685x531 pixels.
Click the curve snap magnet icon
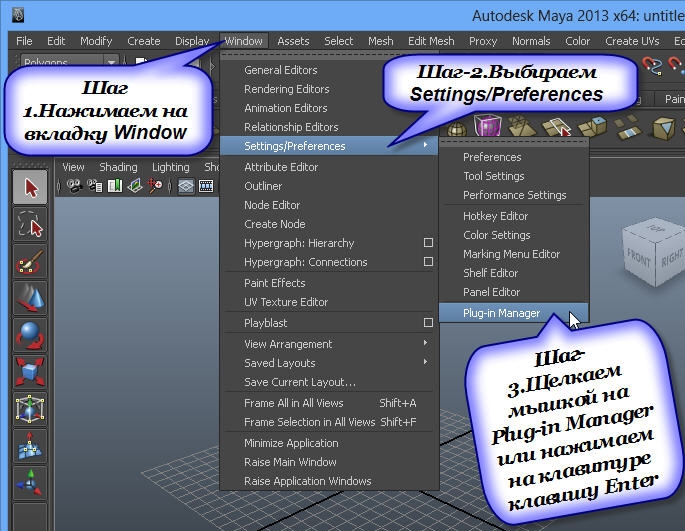(652, 66)
